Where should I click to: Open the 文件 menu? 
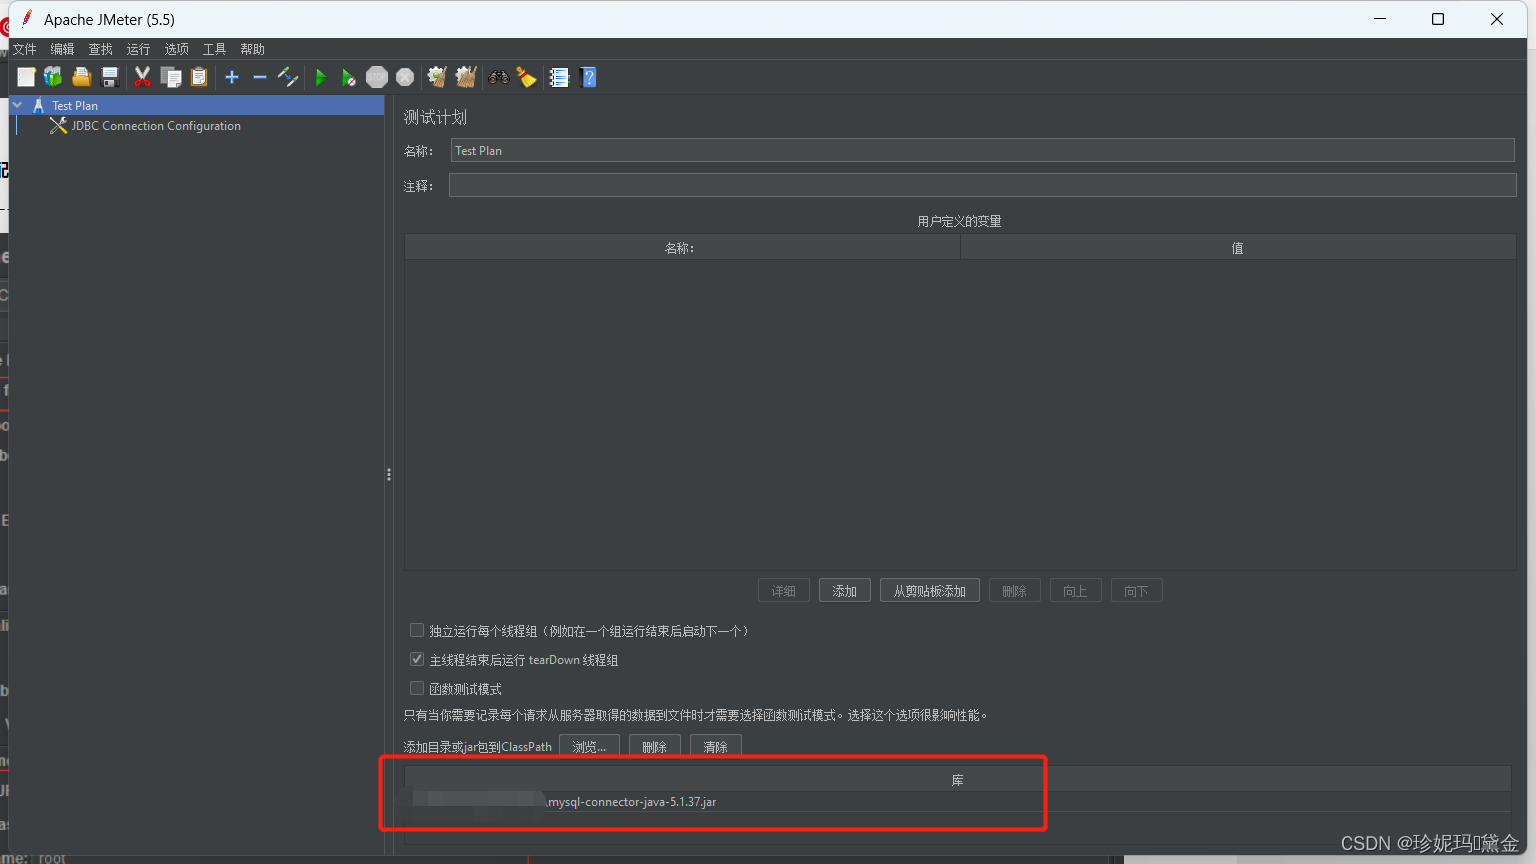pyautogui.click(x=25, y=49)
